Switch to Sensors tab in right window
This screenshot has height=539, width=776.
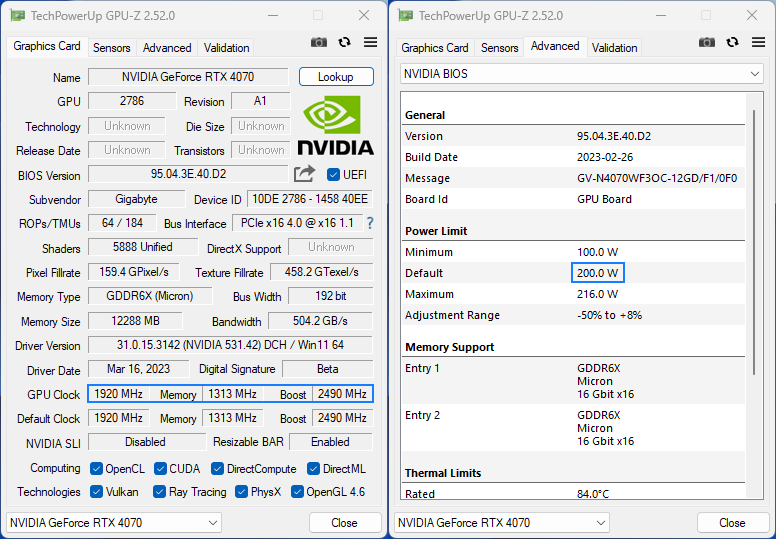tap(499, 48)
